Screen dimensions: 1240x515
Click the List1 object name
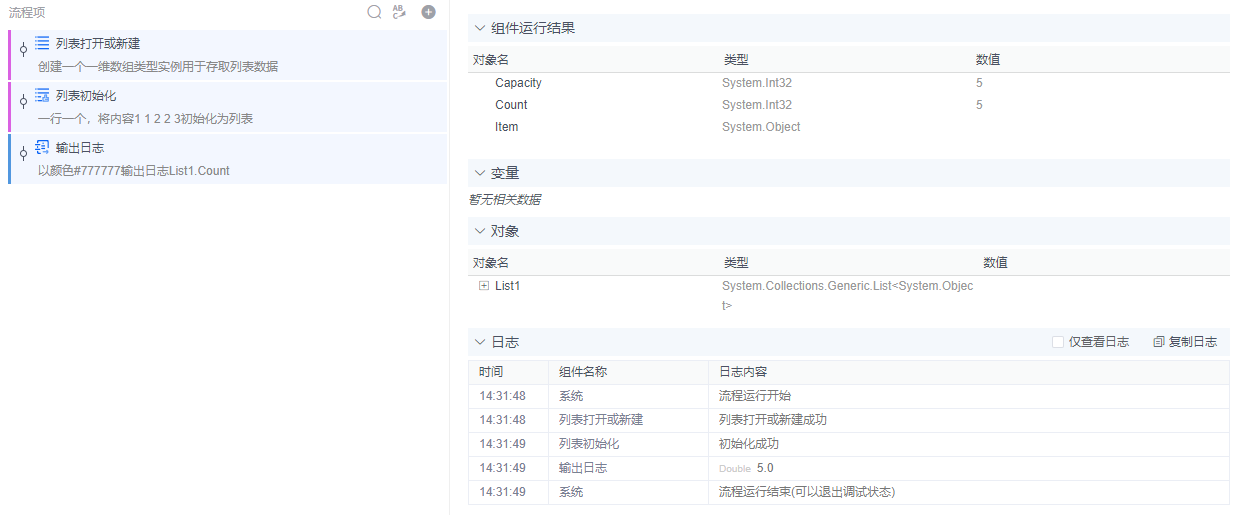(508, 286)
